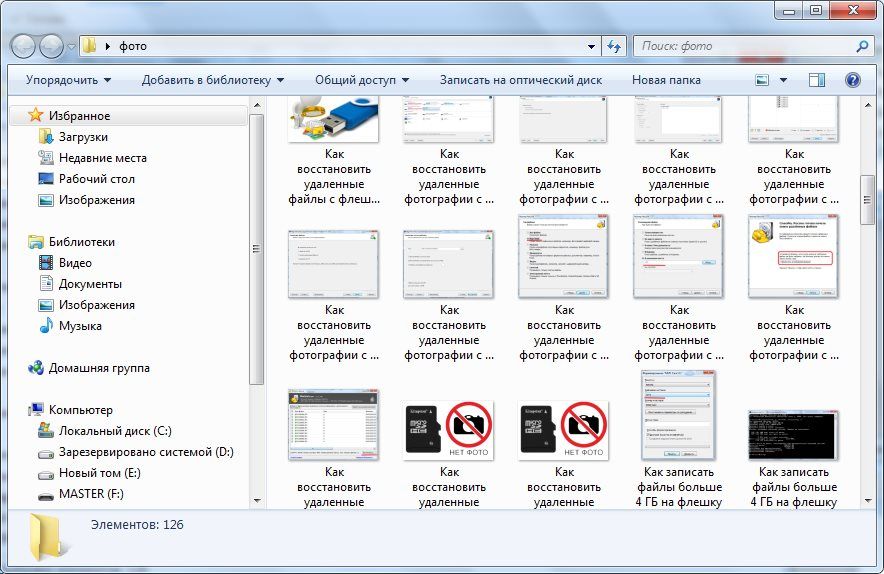Select 'Компьютер' in navigation pane
Screen dimensions: 884x574
click(x=81, y=410)
